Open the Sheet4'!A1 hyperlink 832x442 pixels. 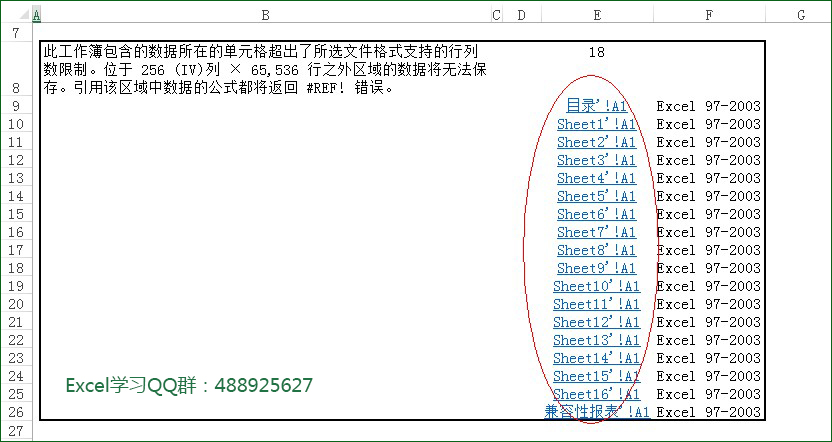click(596, 178)
